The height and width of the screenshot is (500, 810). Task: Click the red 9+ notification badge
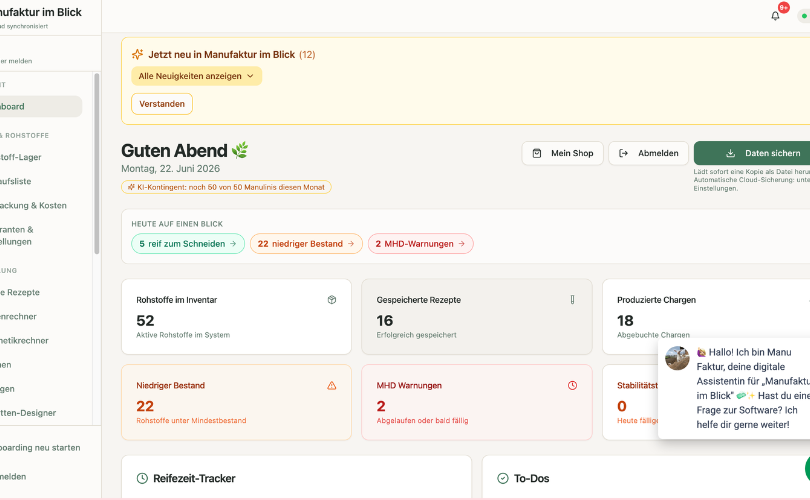point(784,8)
